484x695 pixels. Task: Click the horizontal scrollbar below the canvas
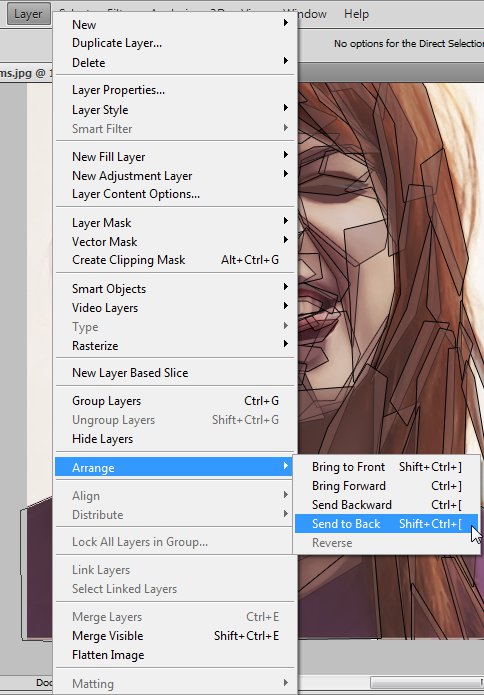coord(427,681)
